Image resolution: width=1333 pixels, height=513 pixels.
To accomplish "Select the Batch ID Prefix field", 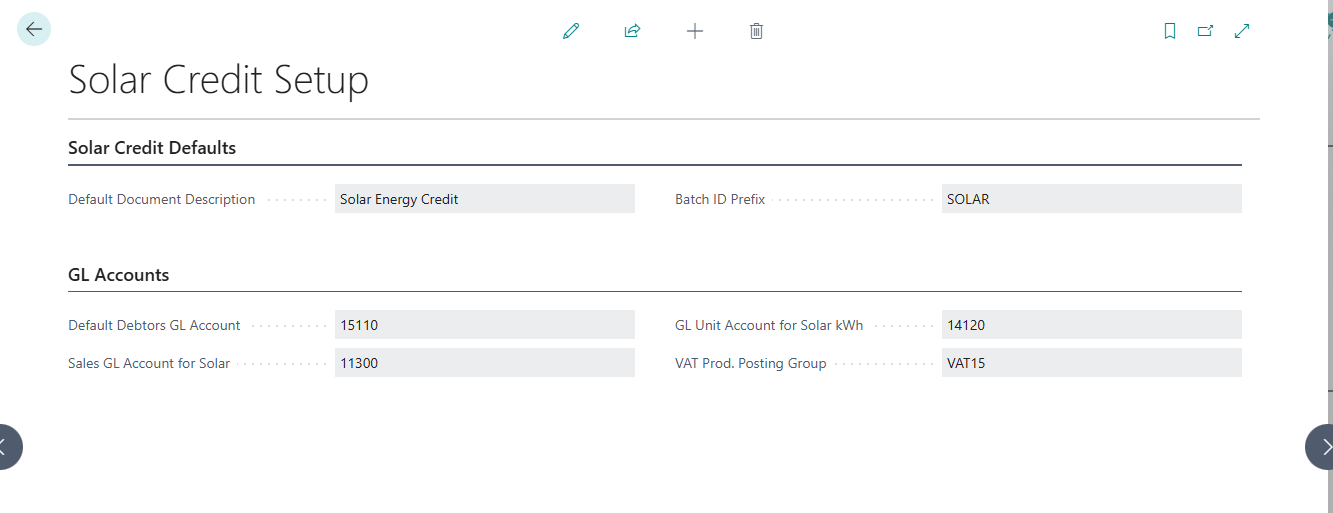I will [x=1092, y=199].
